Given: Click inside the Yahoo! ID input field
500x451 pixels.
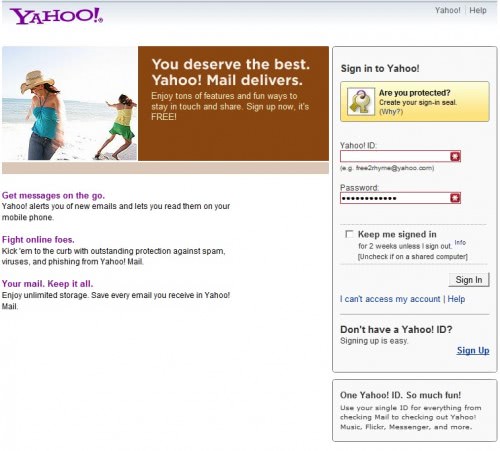Looking at the screenshot, I should click(x=395, y=156).
